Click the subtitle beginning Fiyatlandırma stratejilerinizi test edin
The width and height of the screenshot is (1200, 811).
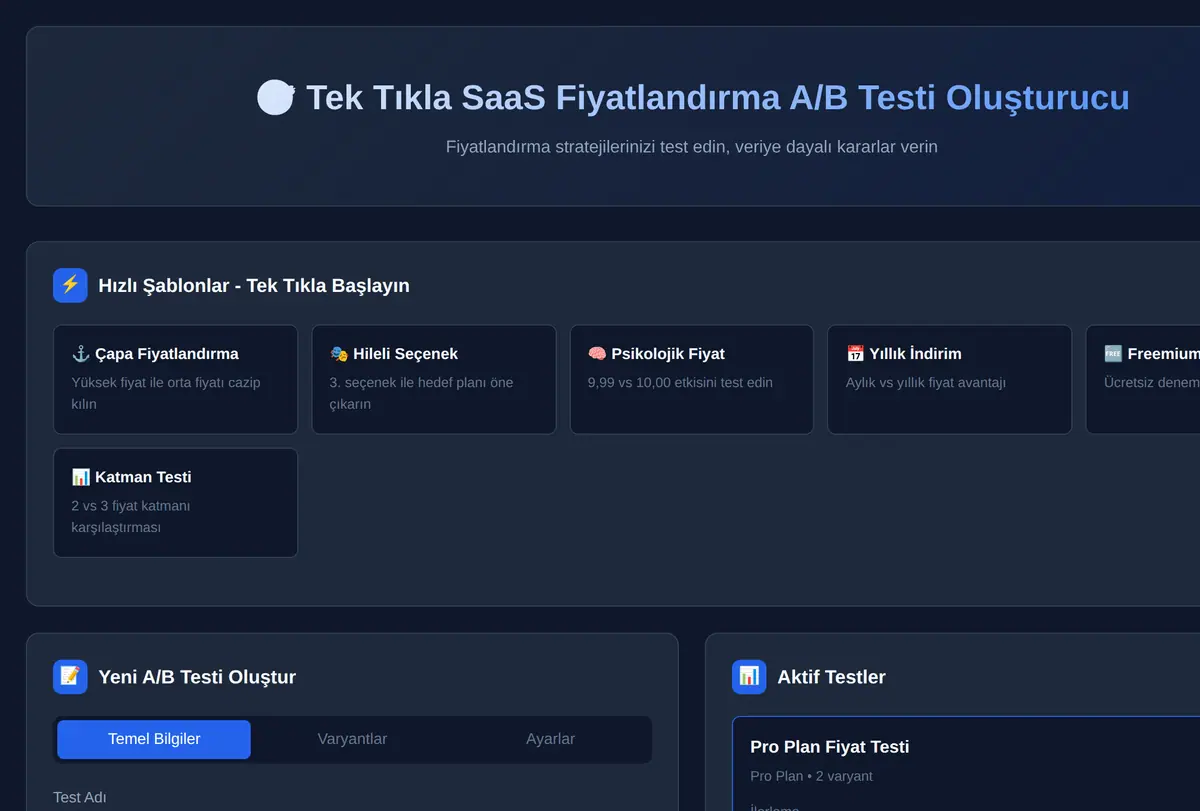692,147
